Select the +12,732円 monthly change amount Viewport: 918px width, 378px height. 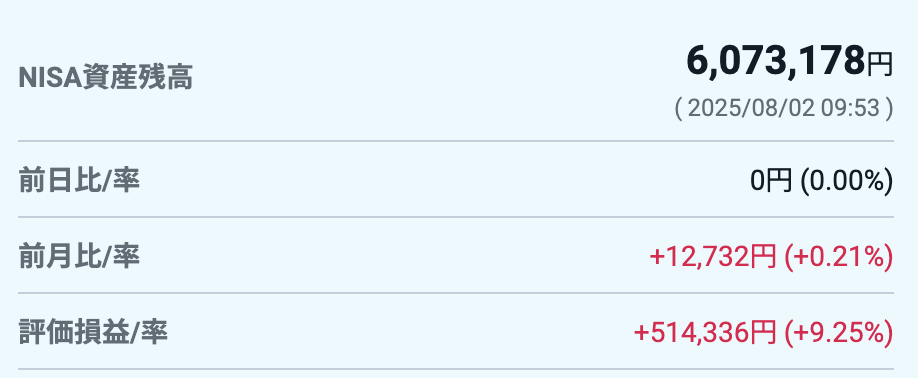[x=713, y=257]
